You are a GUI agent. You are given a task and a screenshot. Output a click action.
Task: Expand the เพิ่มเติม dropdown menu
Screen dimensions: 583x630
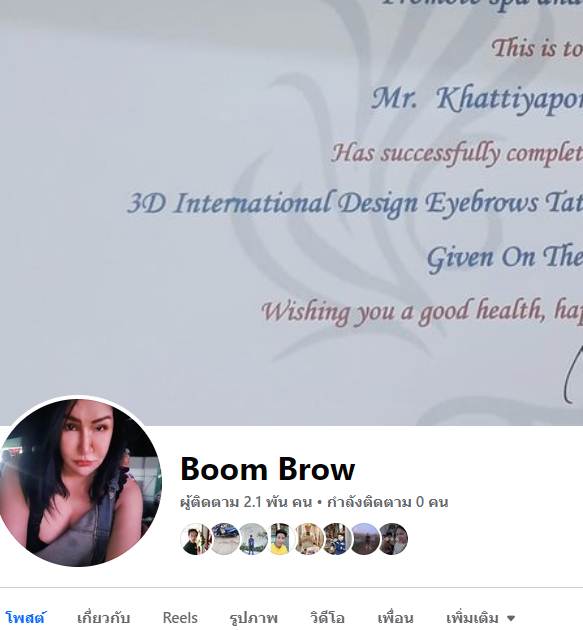tap(481, 618)
